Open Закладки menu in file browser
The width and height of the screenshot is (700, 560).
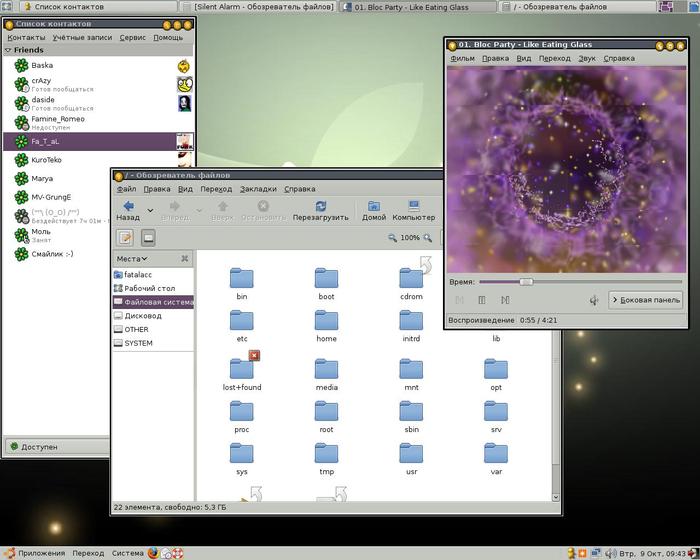[x=258, y=189]
